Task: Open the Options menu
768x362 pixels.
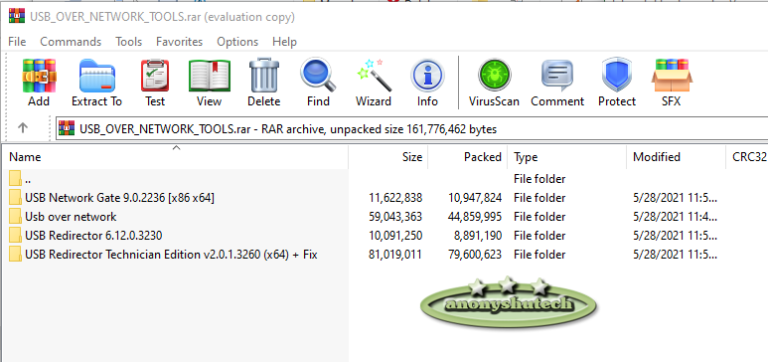Action: click(x=238, y=42)
